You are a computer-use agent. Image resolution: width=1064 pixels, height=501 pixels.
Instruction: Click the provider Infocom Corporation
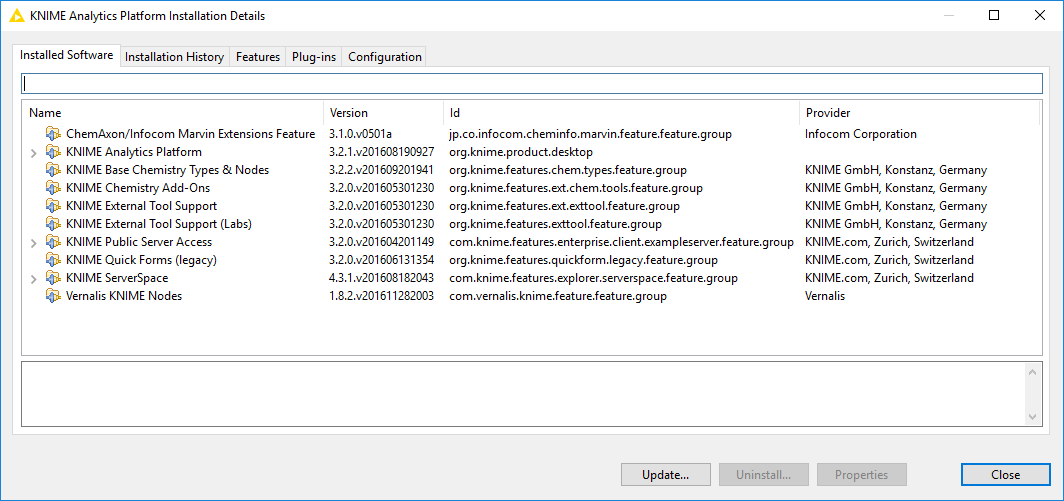[x=860, y=134]
